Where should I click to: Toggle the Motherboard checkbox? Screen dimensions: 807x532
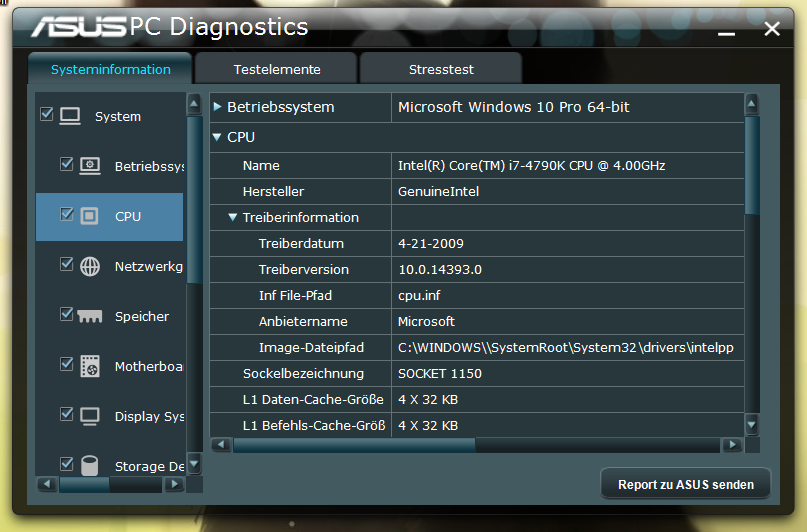[66, 364]
